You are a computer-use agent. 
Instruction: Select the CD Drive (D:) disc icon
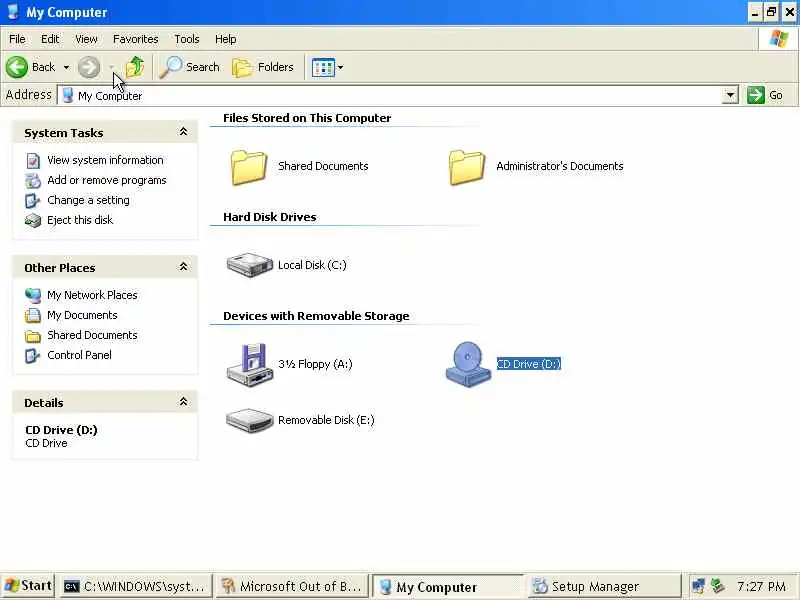(468, 364)
